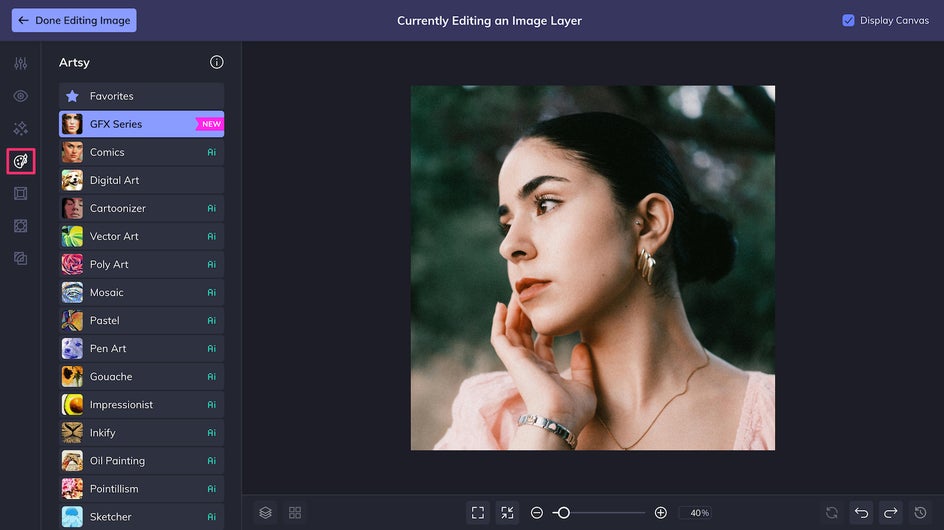Viewport: 944px width, 530px height.
Task: Click the zoom out minus button
Action: click(x=537, y=513)
